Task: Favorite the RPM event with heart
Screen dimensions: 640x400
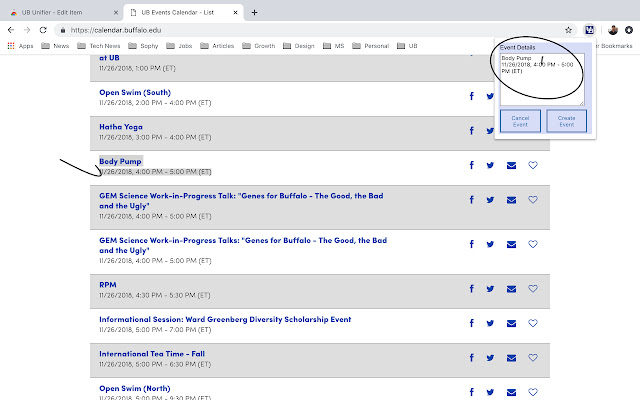Action: [533, 289]
